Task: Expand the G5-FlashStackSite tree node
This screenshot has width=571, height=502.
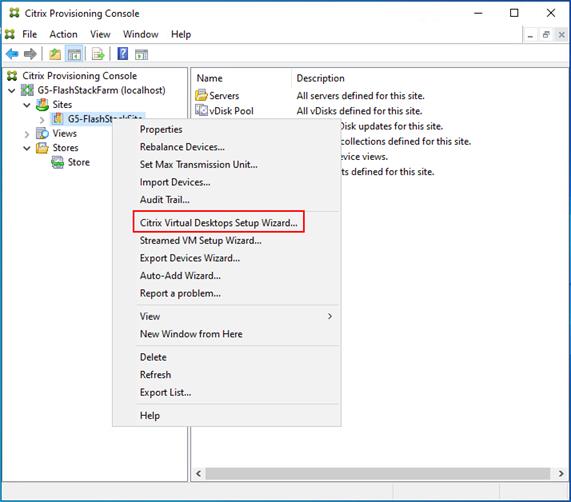Action: click(42, 119)
